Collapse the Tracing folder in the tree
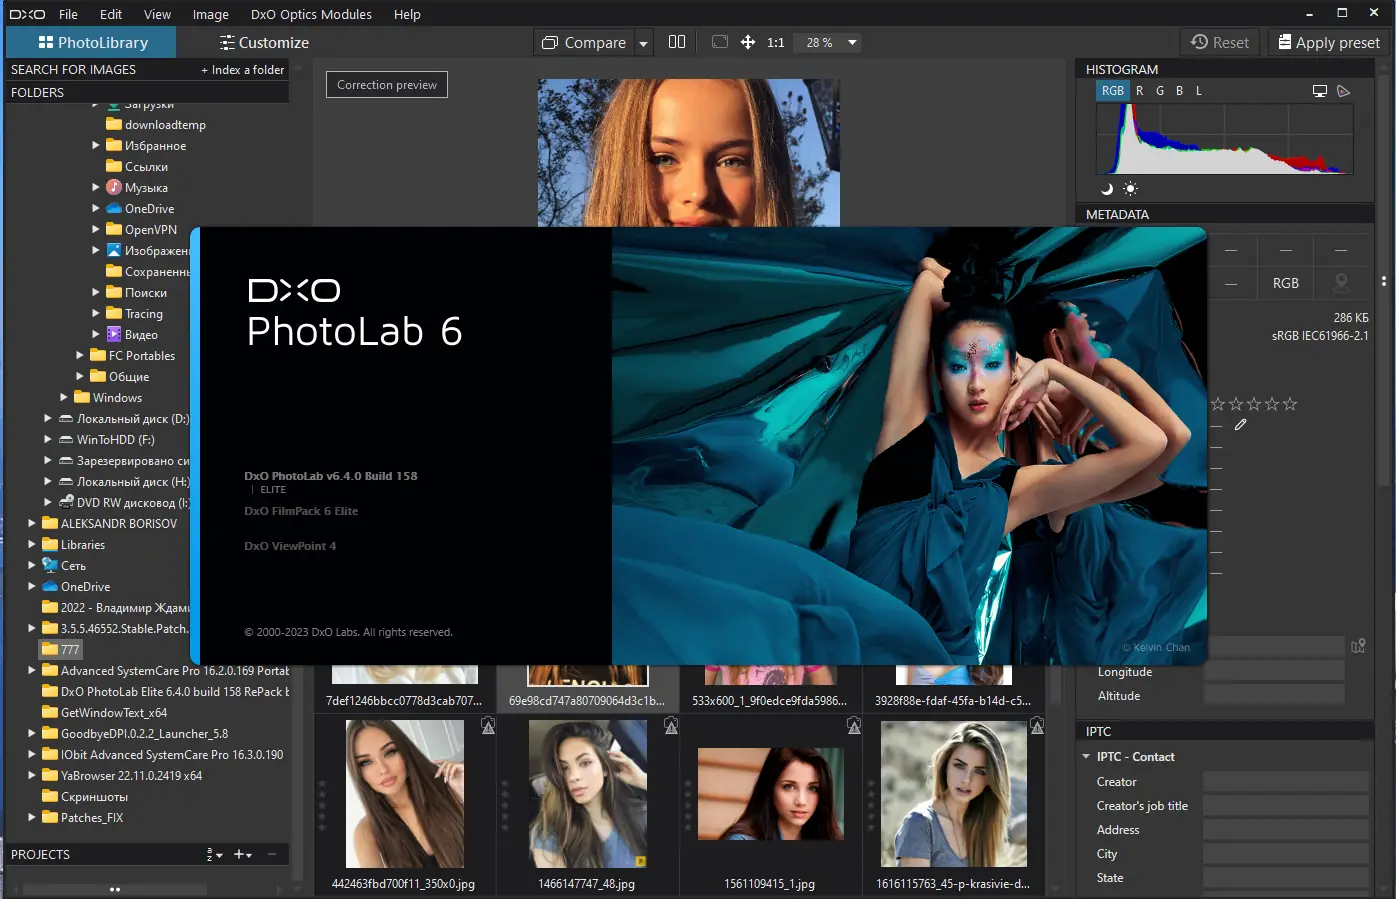This screenshot has width=1396, height=899. click(96, 313)
